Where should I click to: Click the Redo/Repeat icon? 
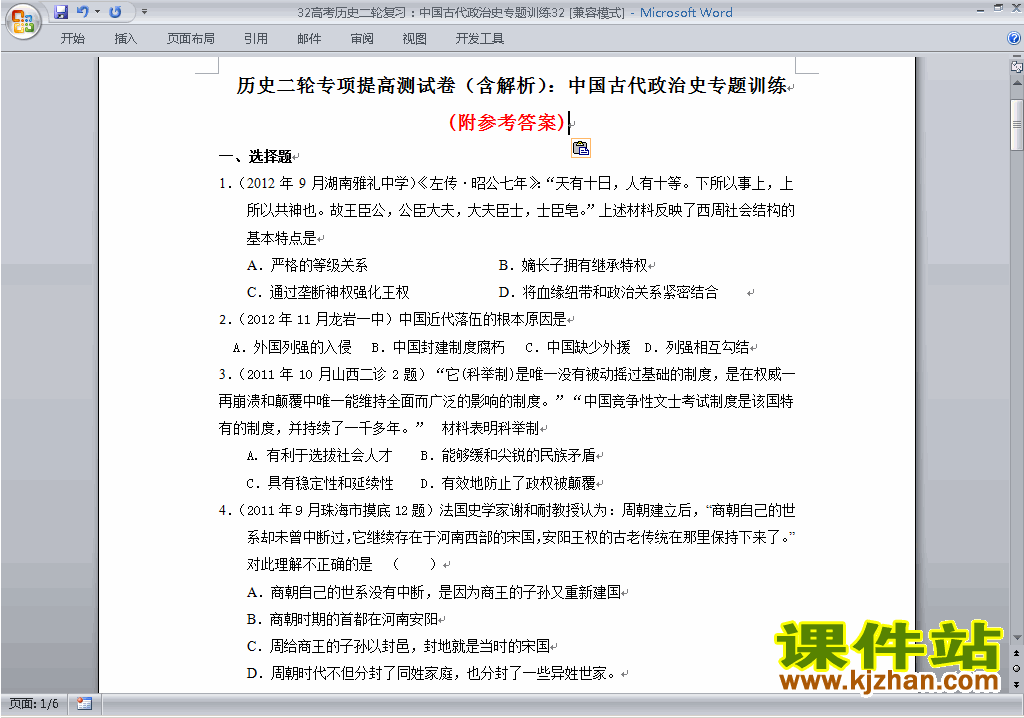pos(115,12)
